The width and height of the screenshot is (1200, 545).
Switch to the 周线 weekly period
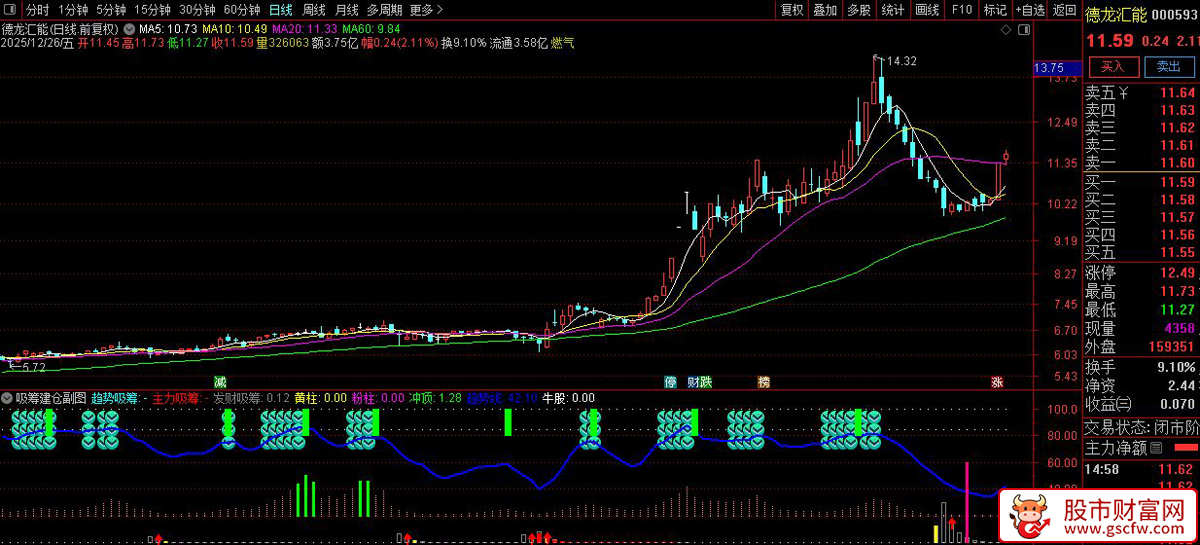314,10
